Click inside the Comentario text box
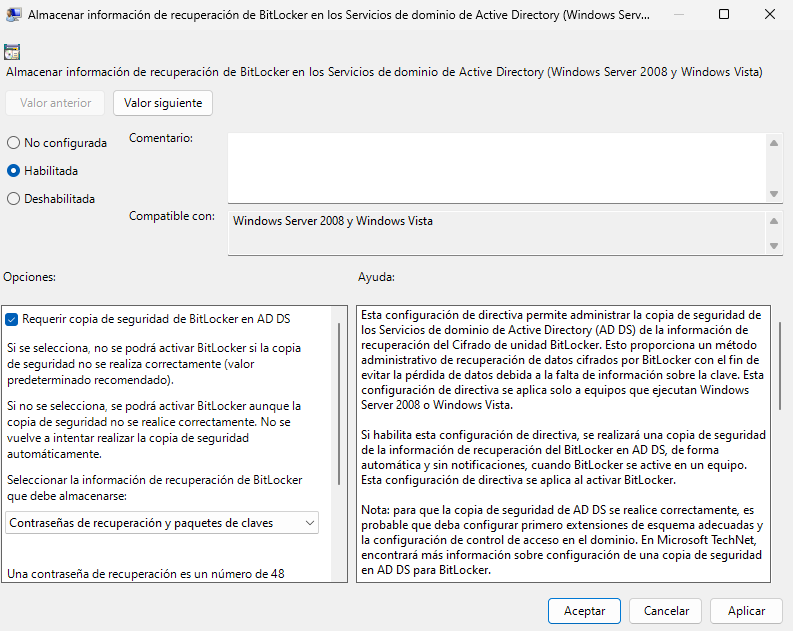Image resolution: width=793 pixels, height=631 pixels. 495,168
